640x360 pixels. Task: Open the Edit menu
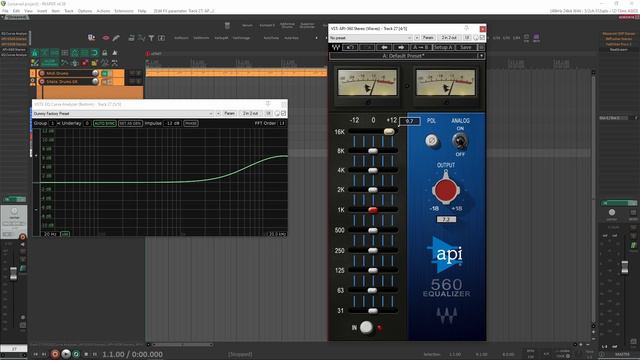16,11
